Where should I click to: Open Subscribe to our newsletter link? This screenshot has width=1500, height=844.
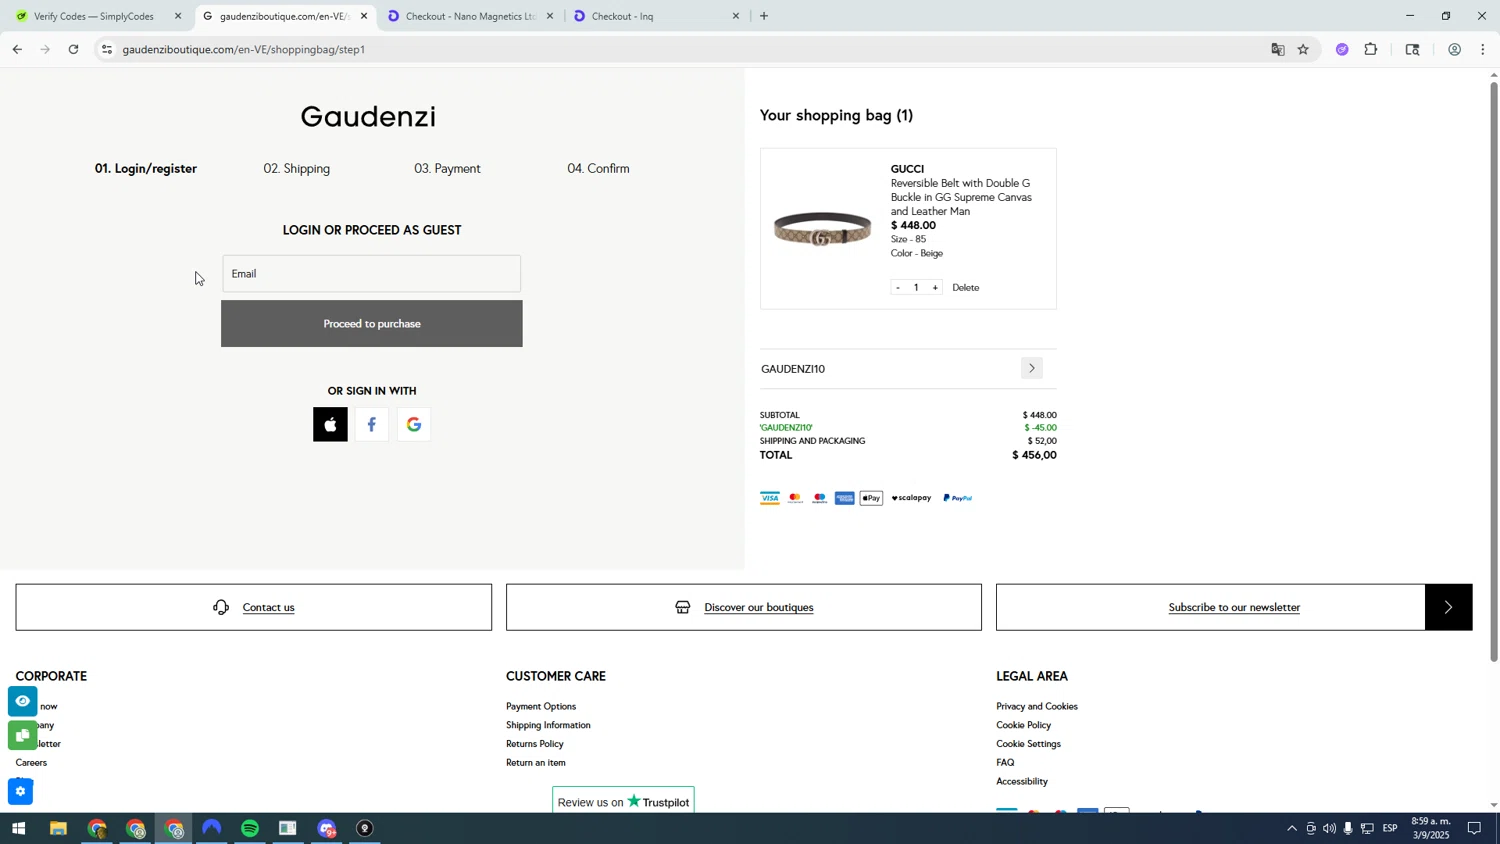tap(1234, 607)
